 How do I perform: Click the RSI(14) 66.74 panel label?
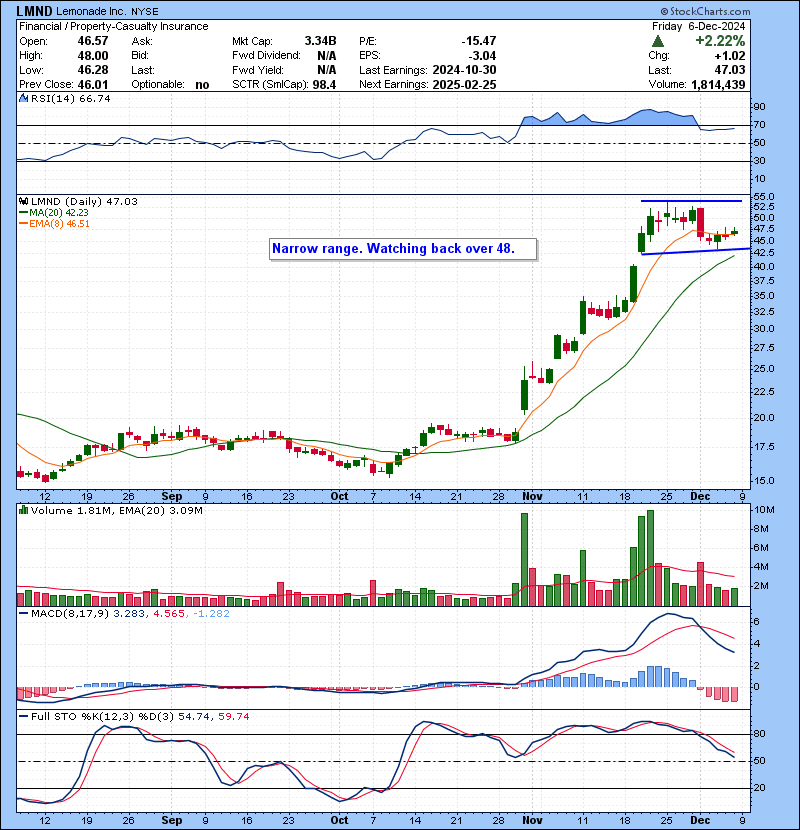point(70,98)
